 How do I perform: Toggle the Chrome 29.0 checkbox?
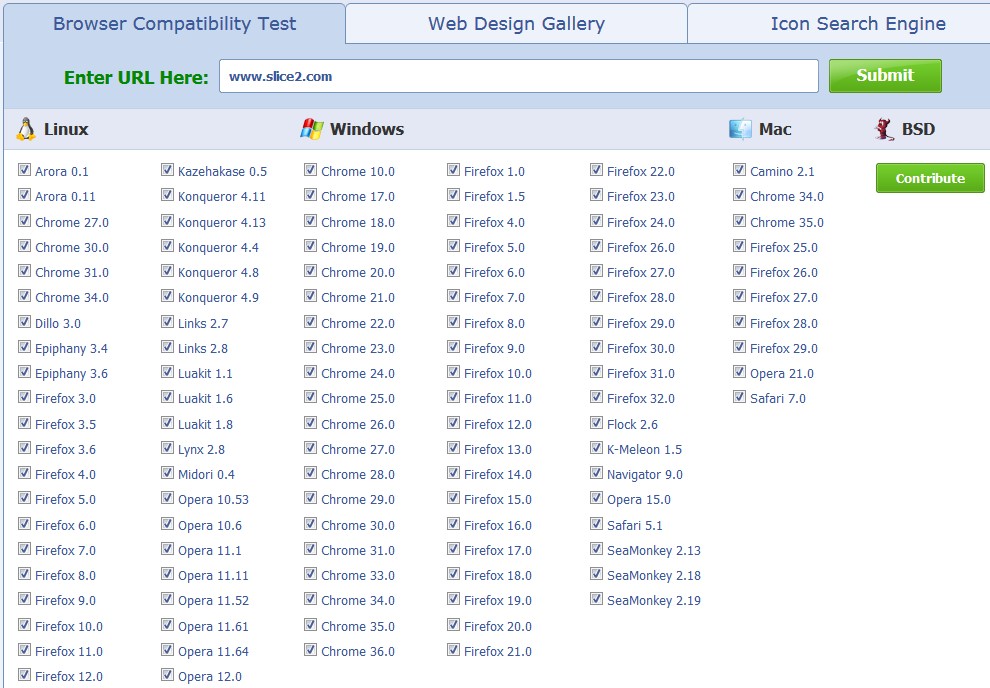coord(311,498)
